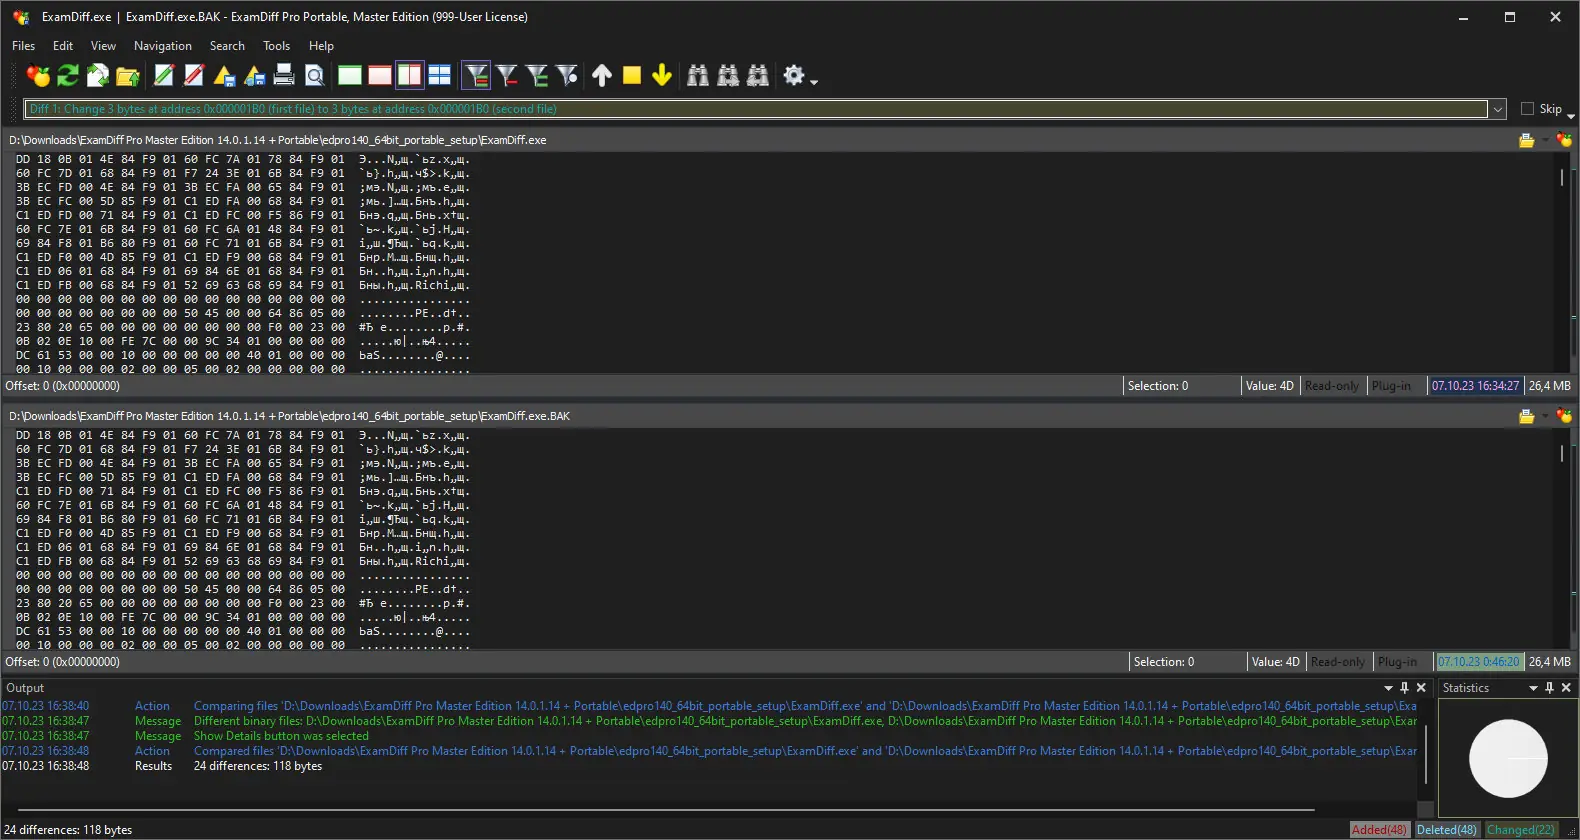Open the Search menu
This screenshot has width=1580, height=840.
[227, 46]
